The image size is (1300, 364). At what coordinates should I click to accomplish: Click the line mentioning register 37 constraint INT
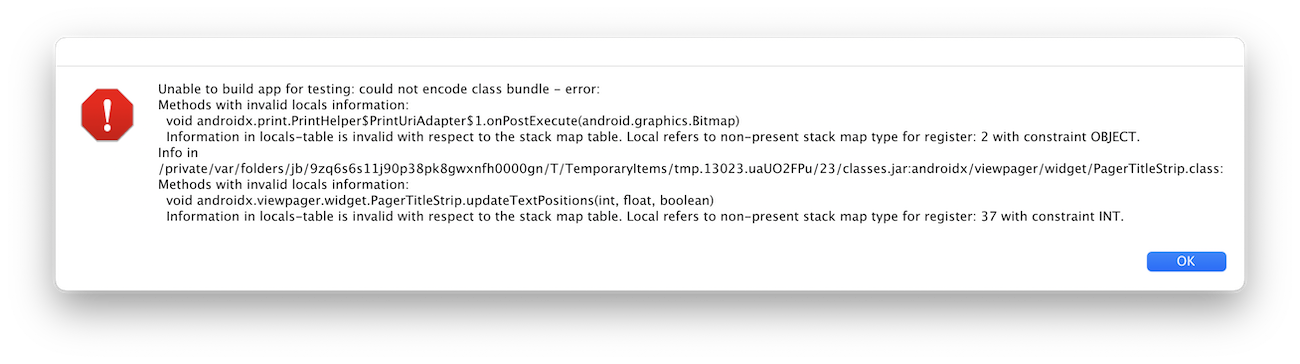pyautogui.click(x=645, y=216)
